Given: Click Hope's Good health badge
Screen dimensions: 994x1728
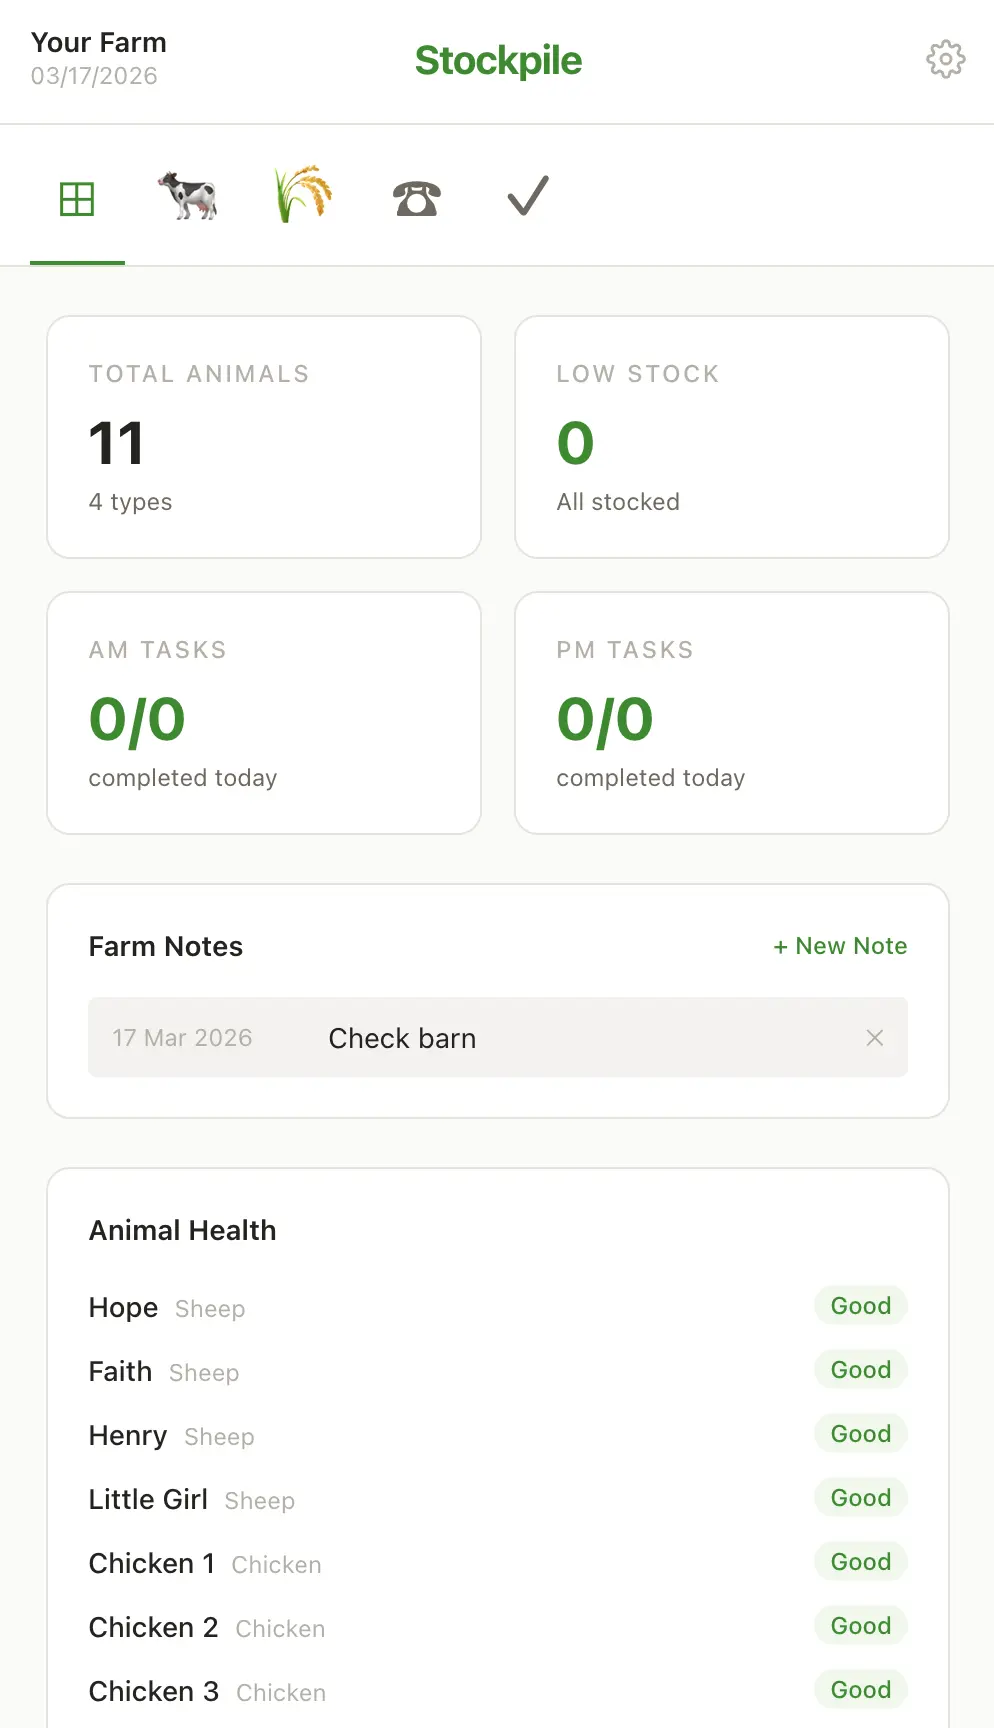Looking at the screenshot, I should 860,1306.
